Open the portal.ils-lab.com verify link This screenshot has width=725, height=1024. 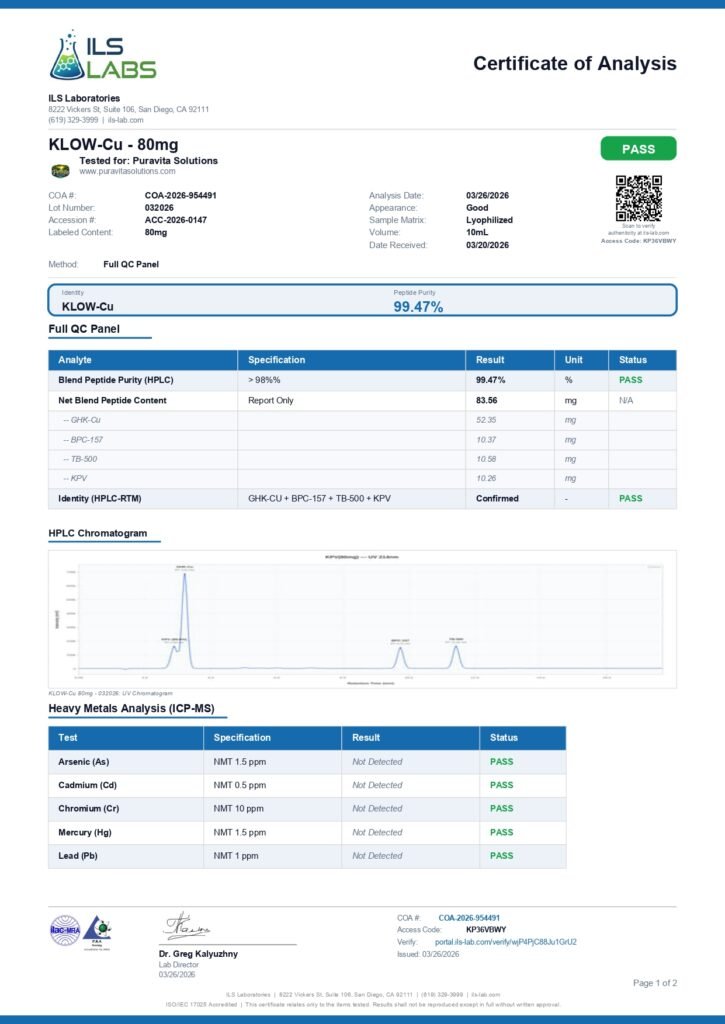[506, 942]
